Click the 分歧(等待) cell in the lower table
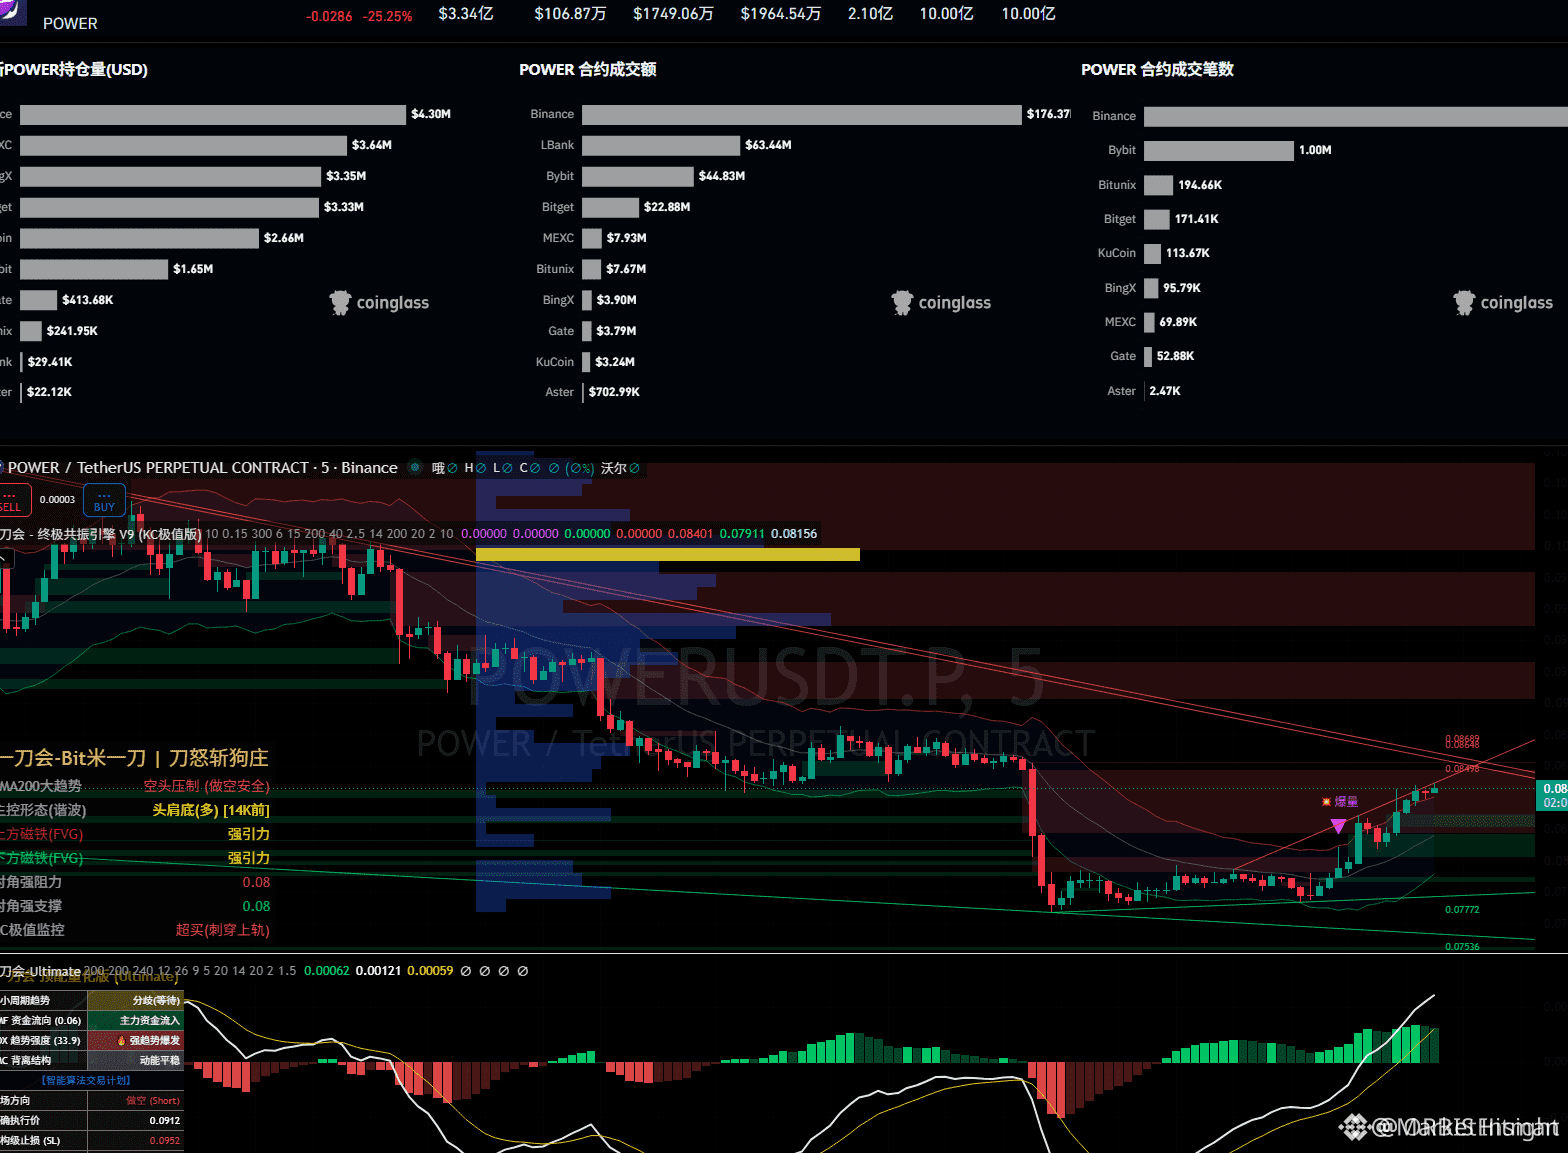 (136, 1000)
